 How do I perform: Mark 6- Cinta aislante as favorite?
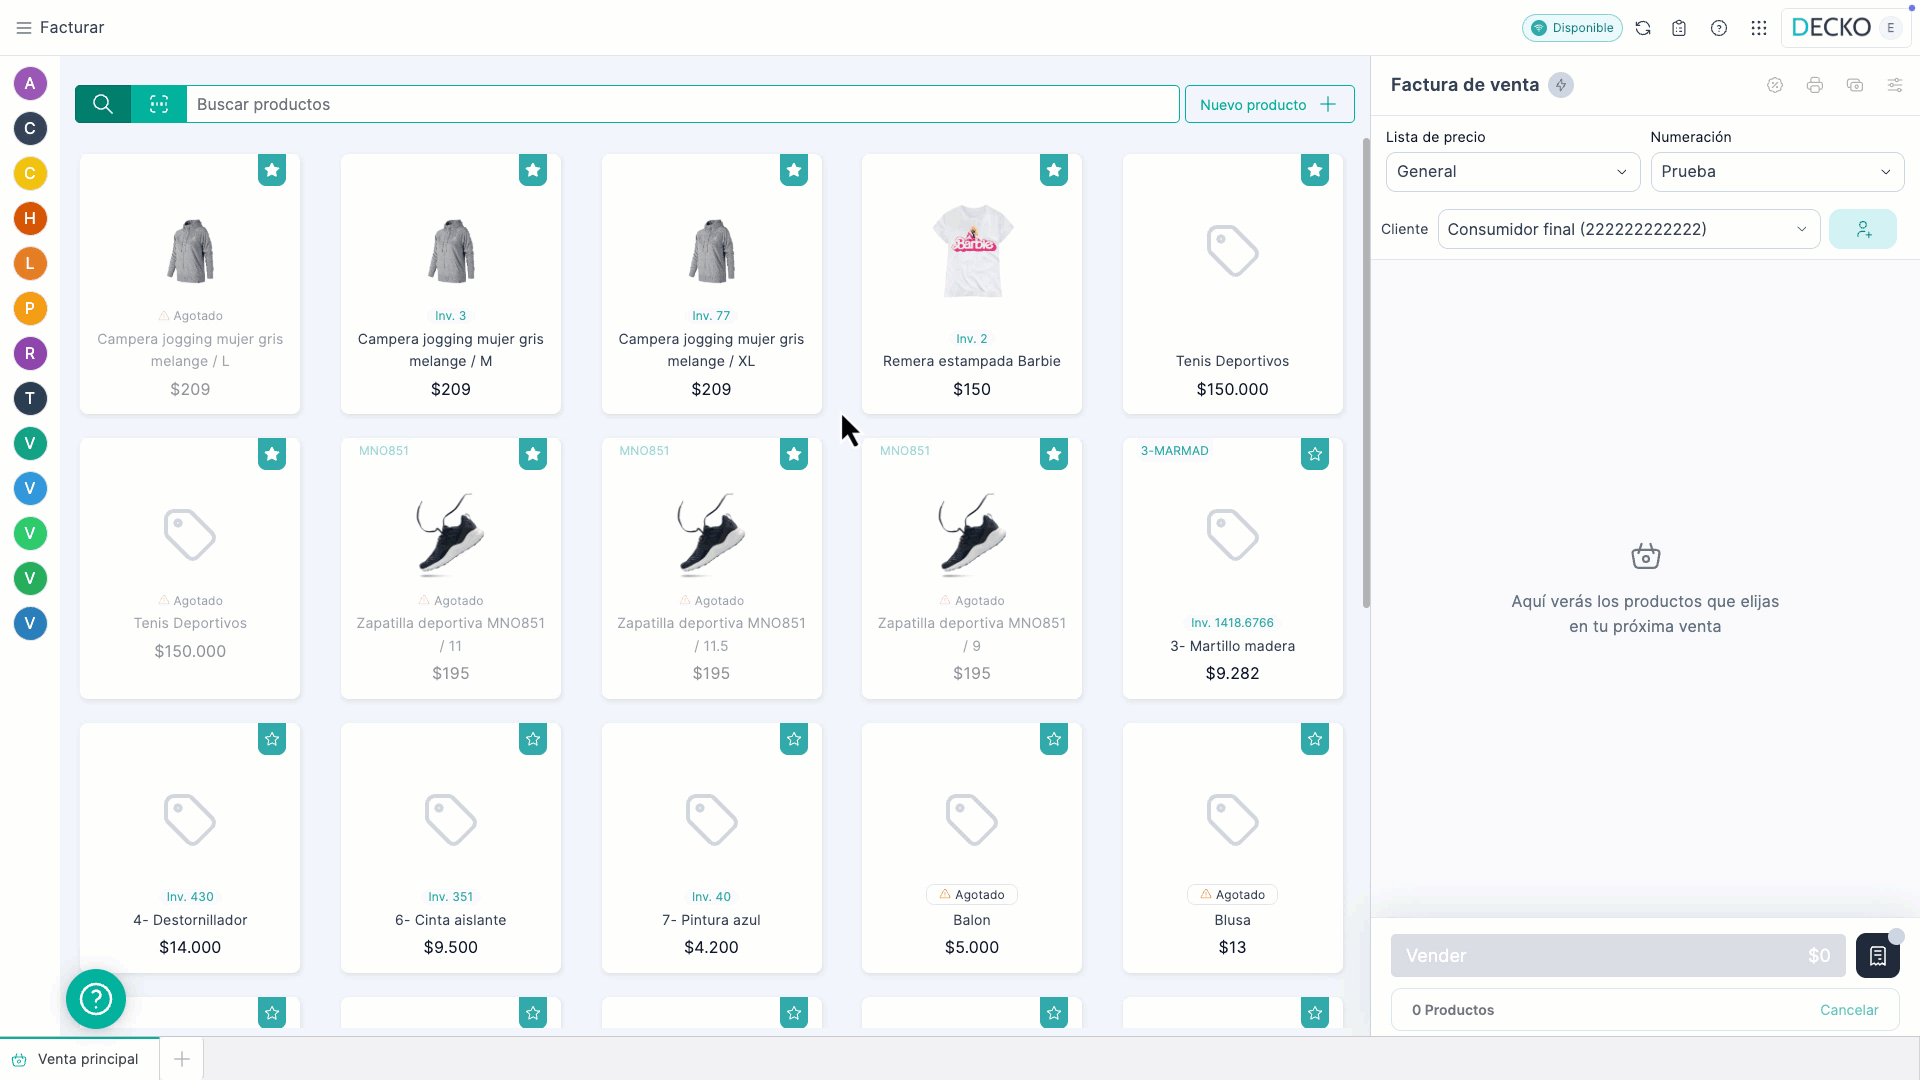pyautogui.click(x=533, y=739)
